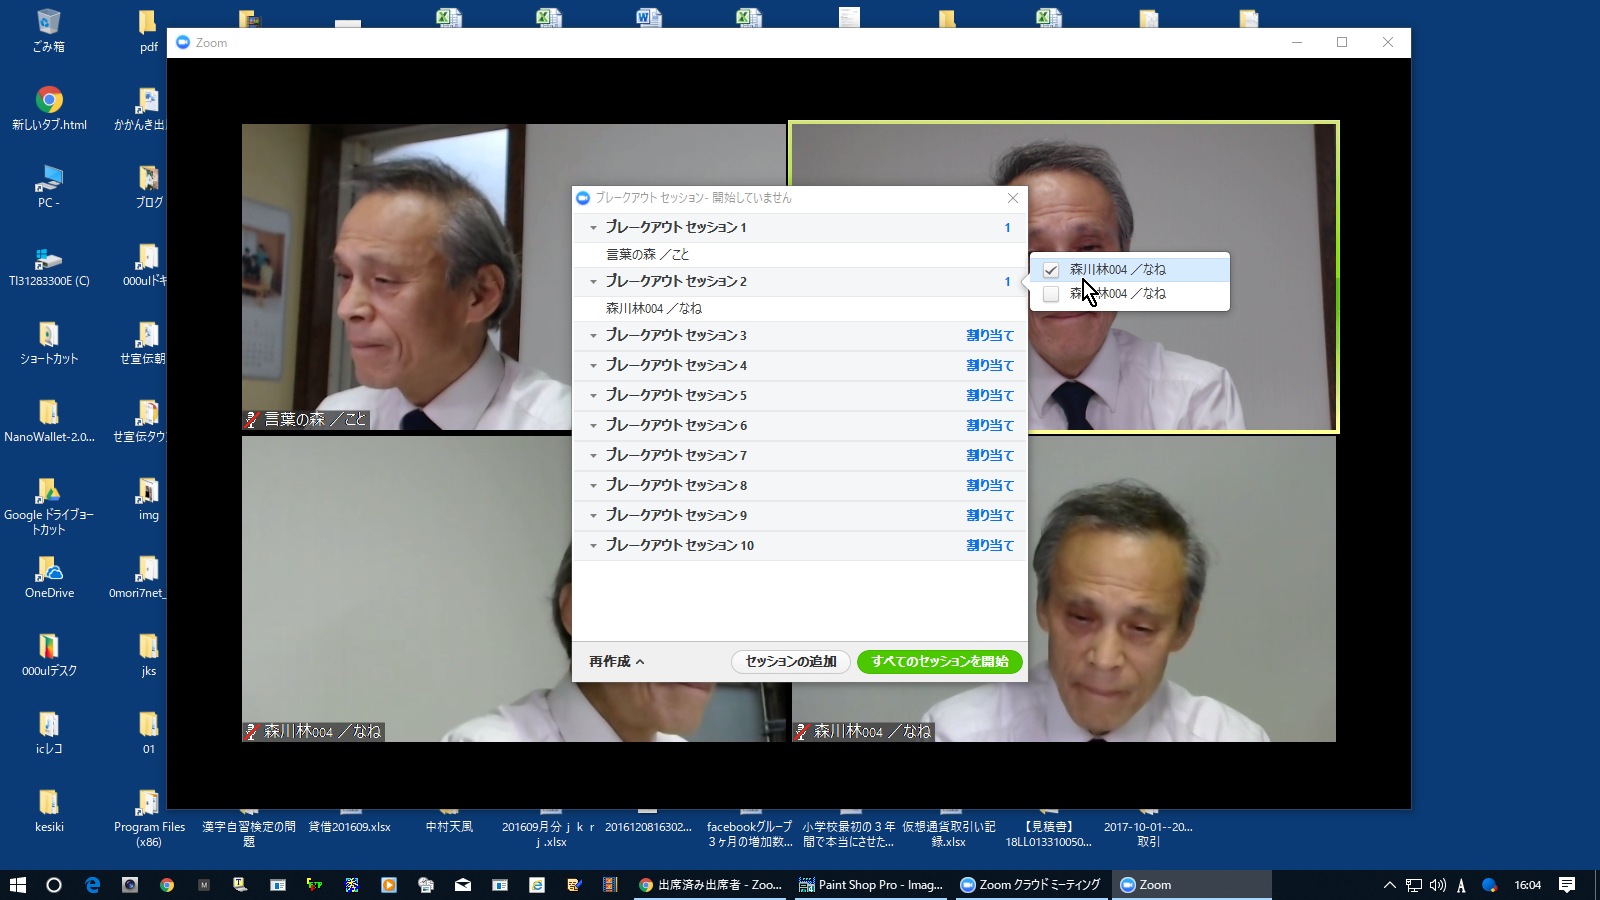Launch Edge from taskbar
Screen dimensions: 1600x900
point(92,885)
